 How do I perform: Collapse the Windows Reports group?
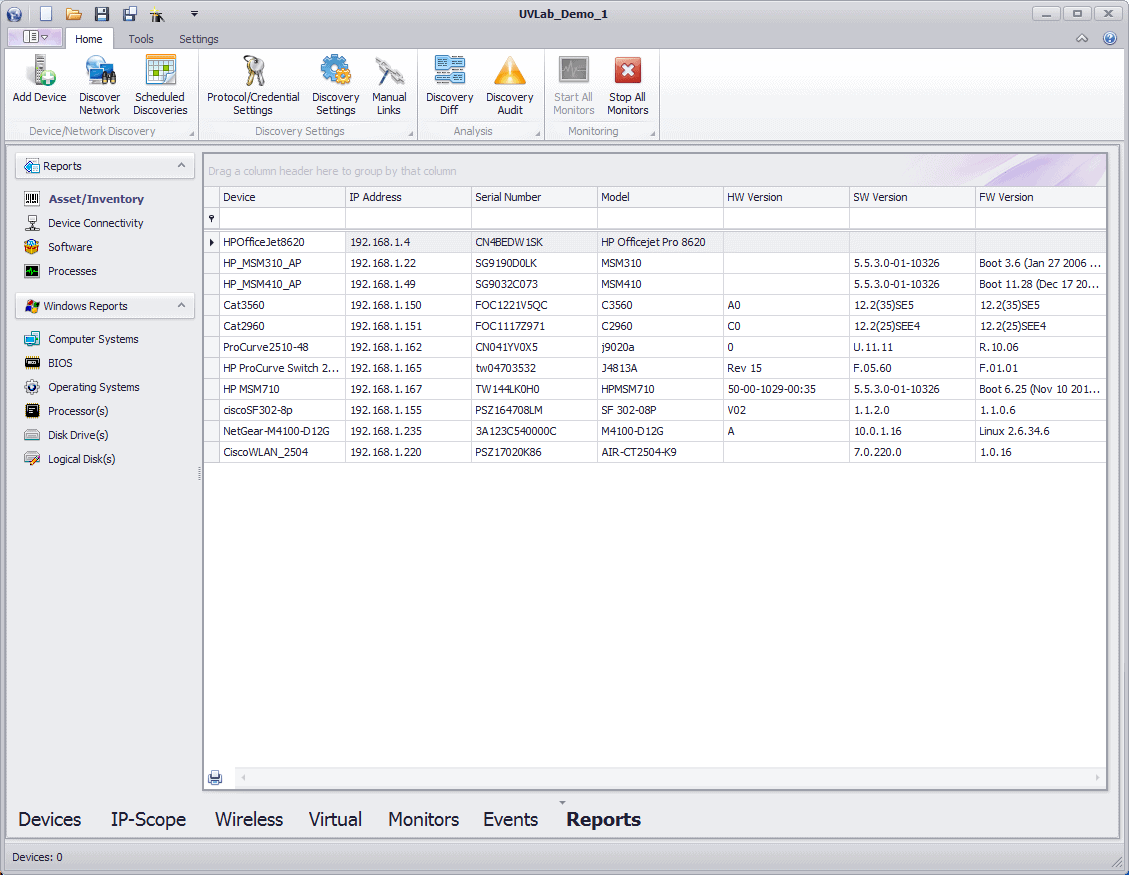coord(181,306)
